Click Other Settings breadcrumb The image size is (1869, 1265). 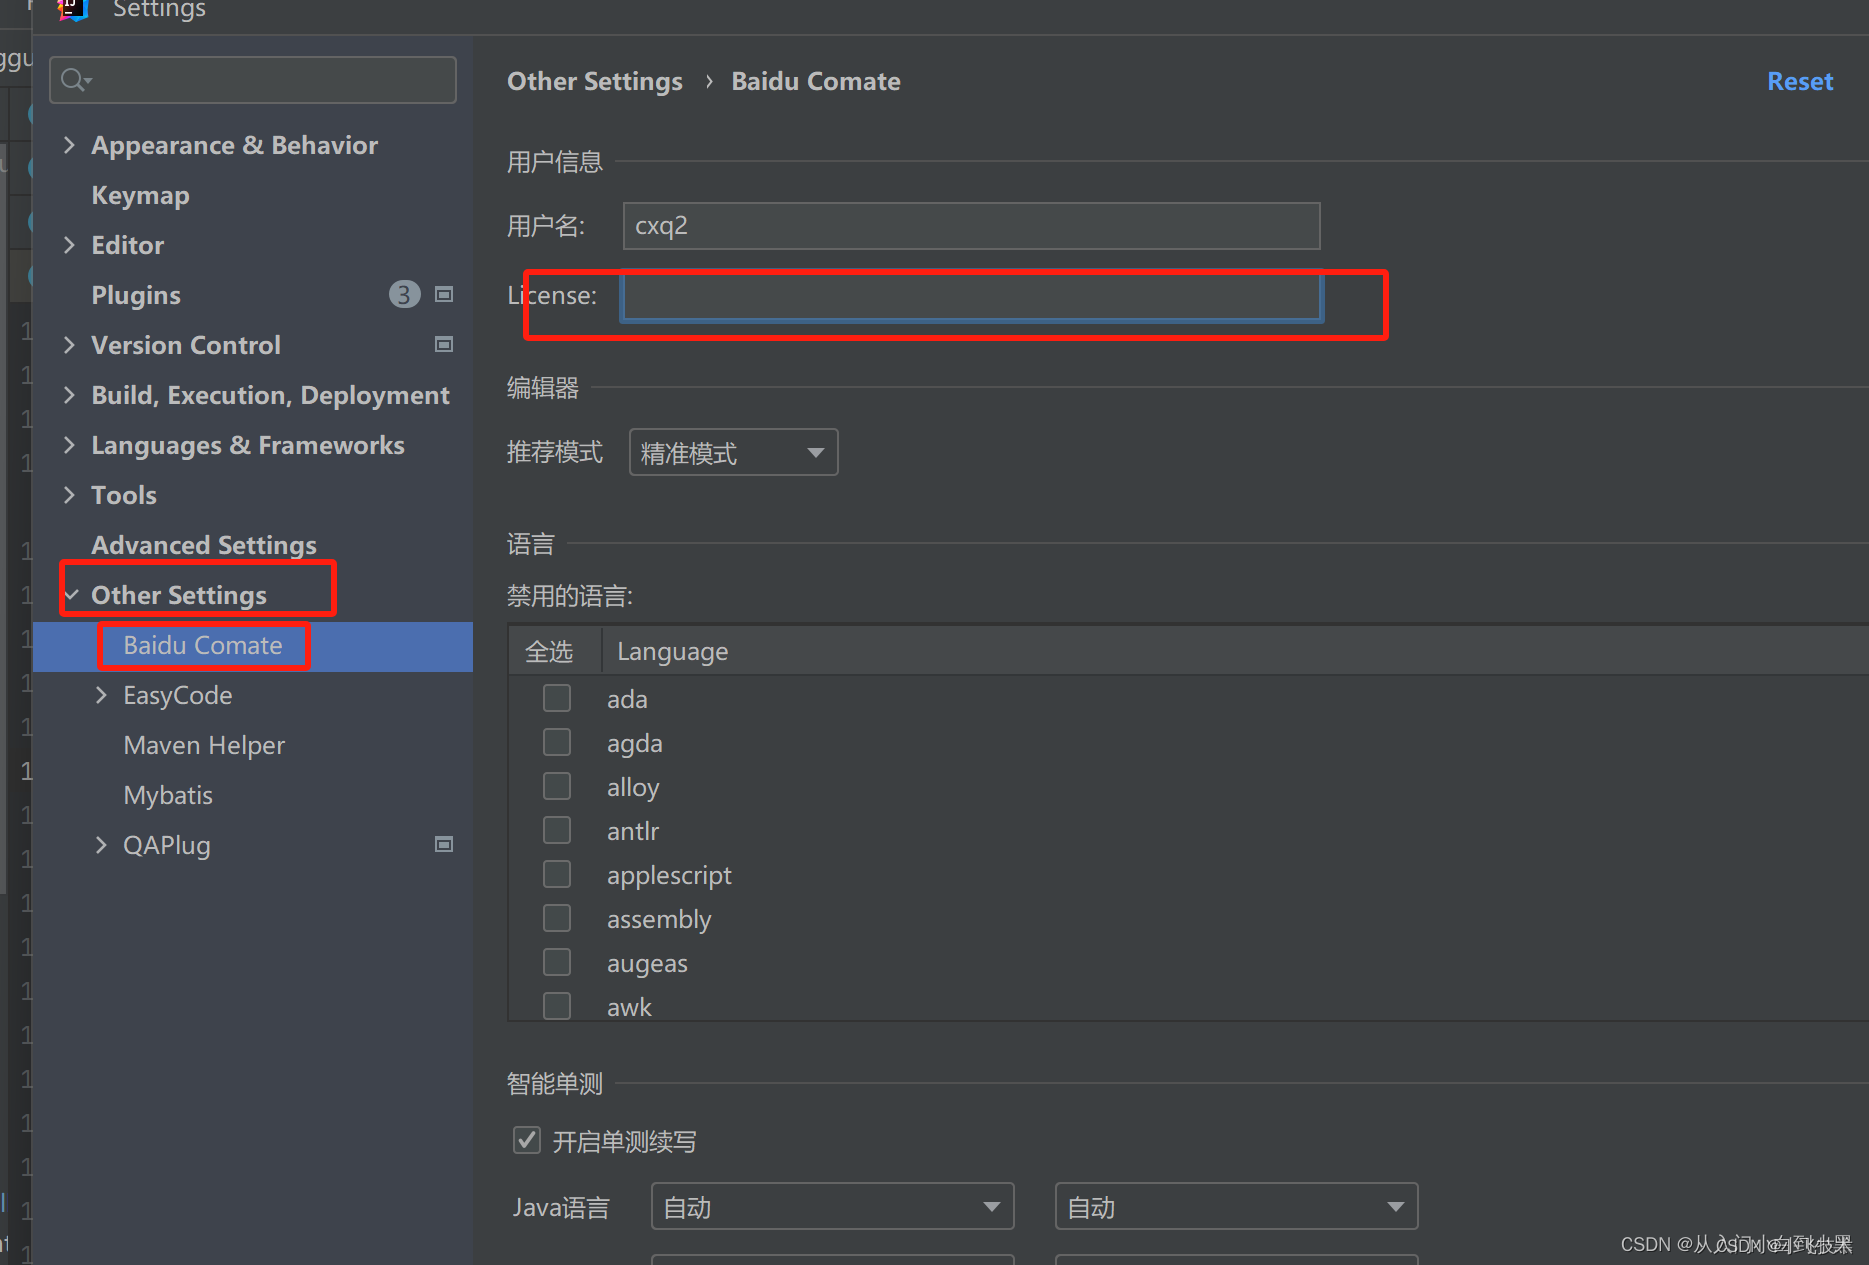tap(595, 81)
